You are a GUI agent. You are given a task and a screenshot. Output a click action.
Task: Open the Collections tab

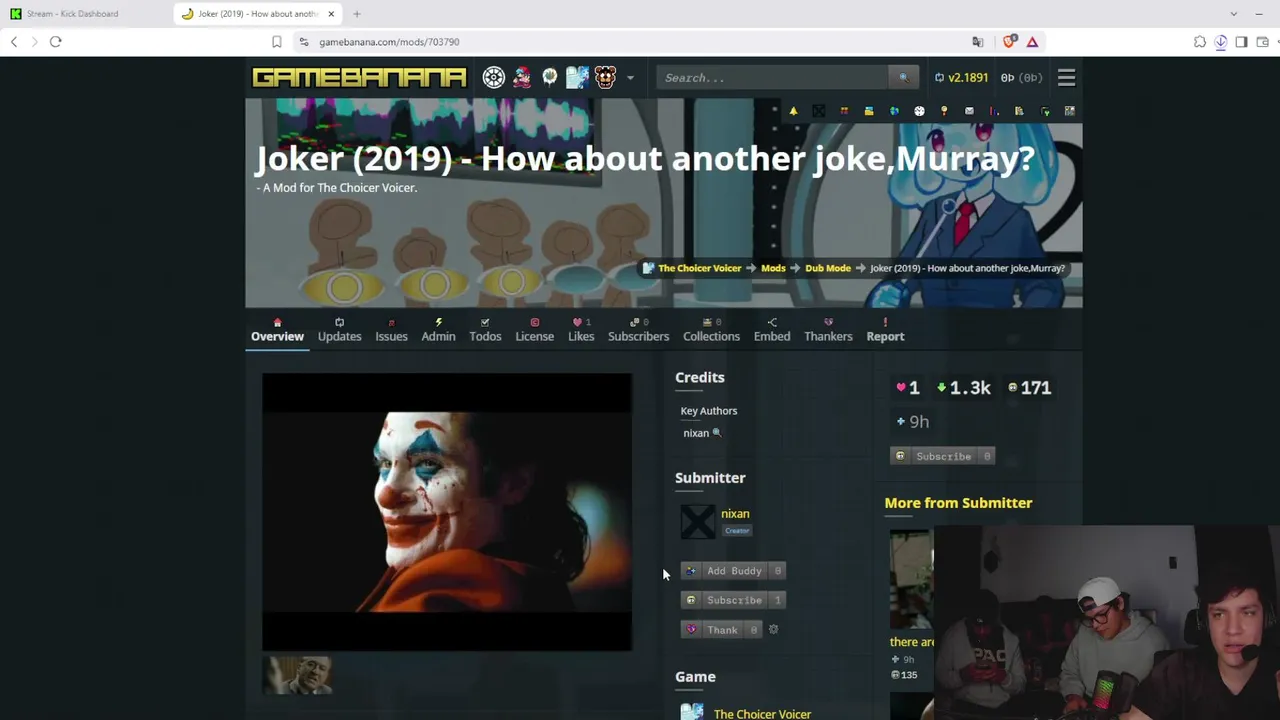tap(711, 330)
